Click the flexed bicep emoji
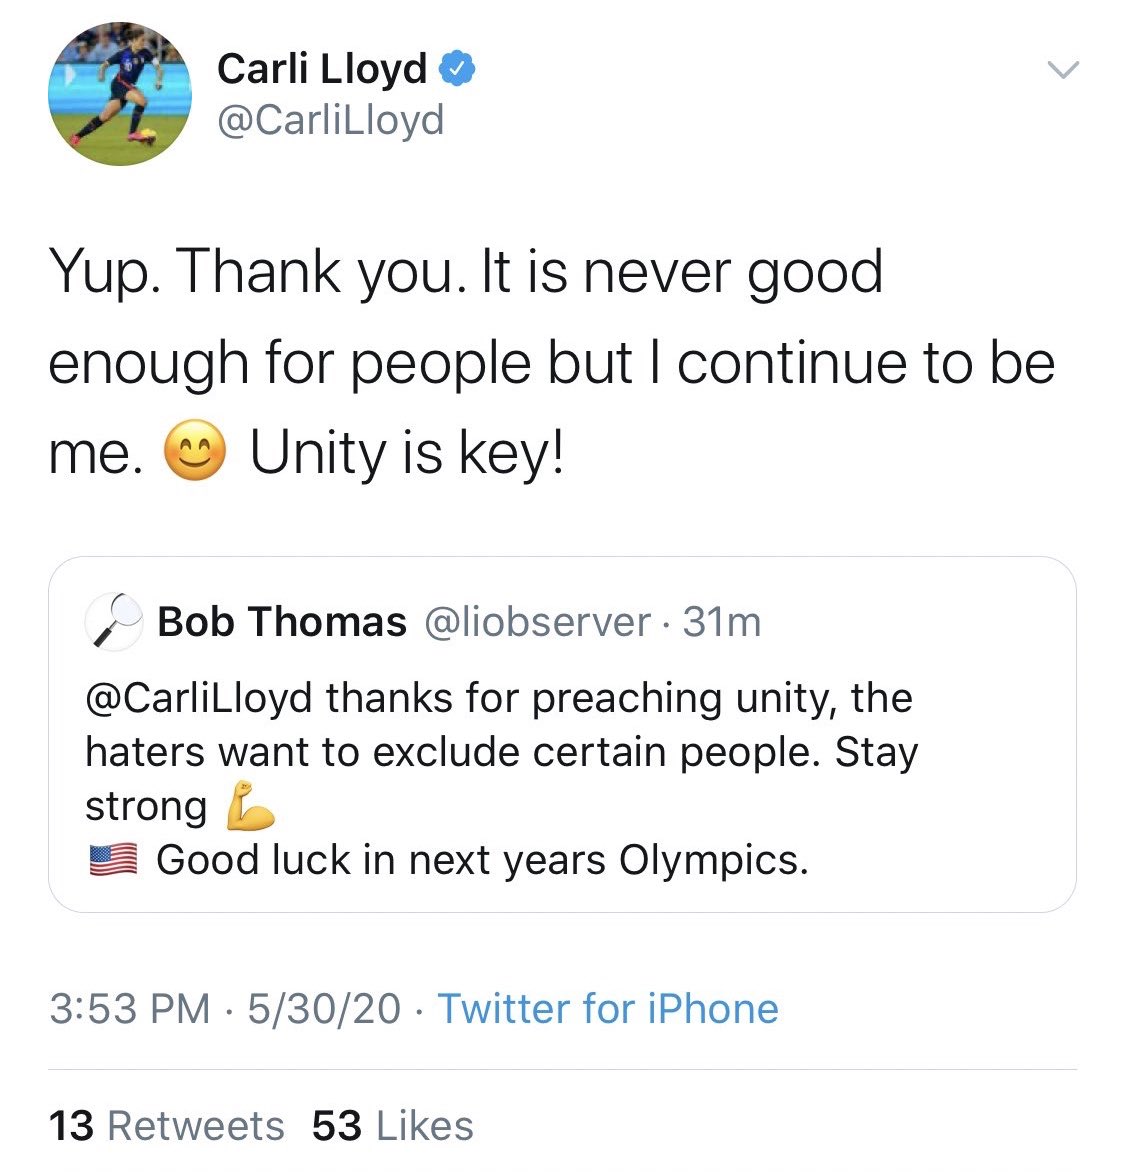The height and width of the screenshot is (1175, 1124). coord(250,806)
